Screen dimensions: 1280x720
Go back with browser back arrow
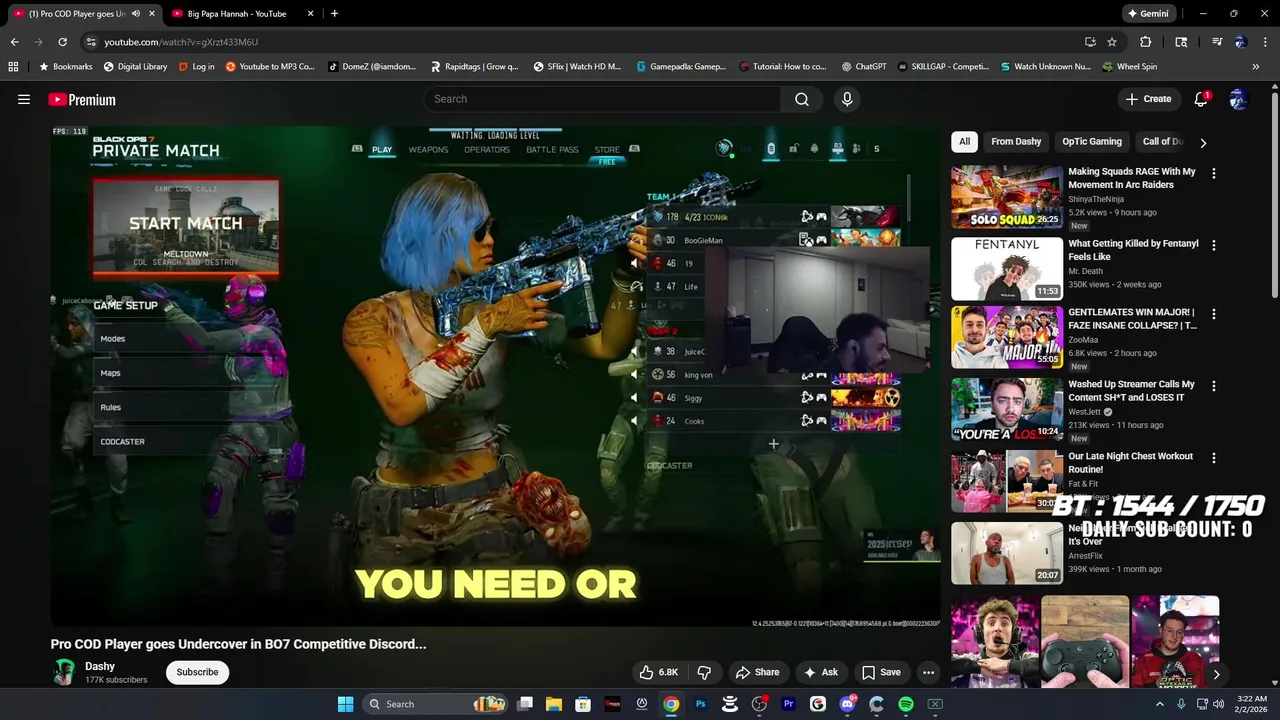14,42
